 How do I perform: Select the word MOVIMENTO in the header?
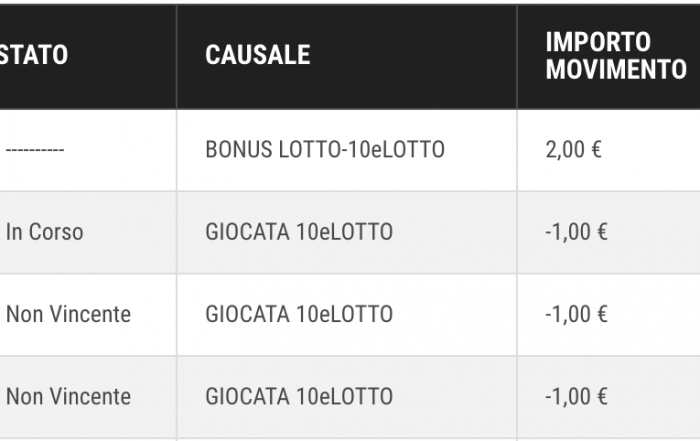[x=616, y=69]
